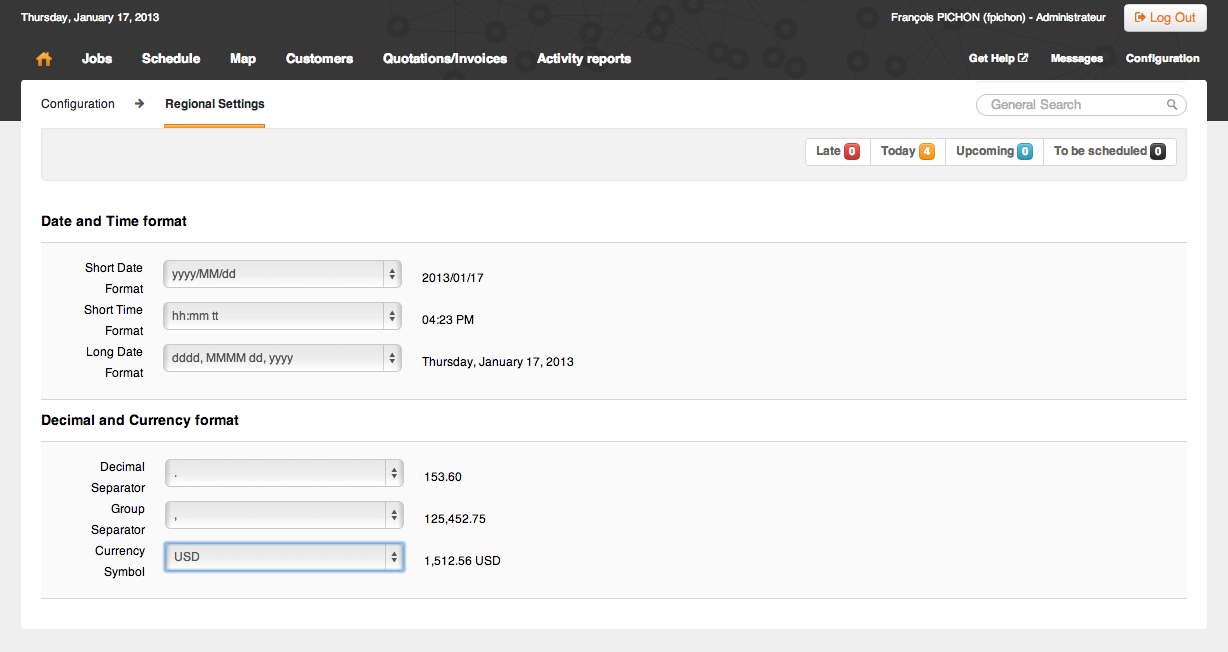Click the search magnifier icon
The image size is (1228, 652).
coord(1172,105)
